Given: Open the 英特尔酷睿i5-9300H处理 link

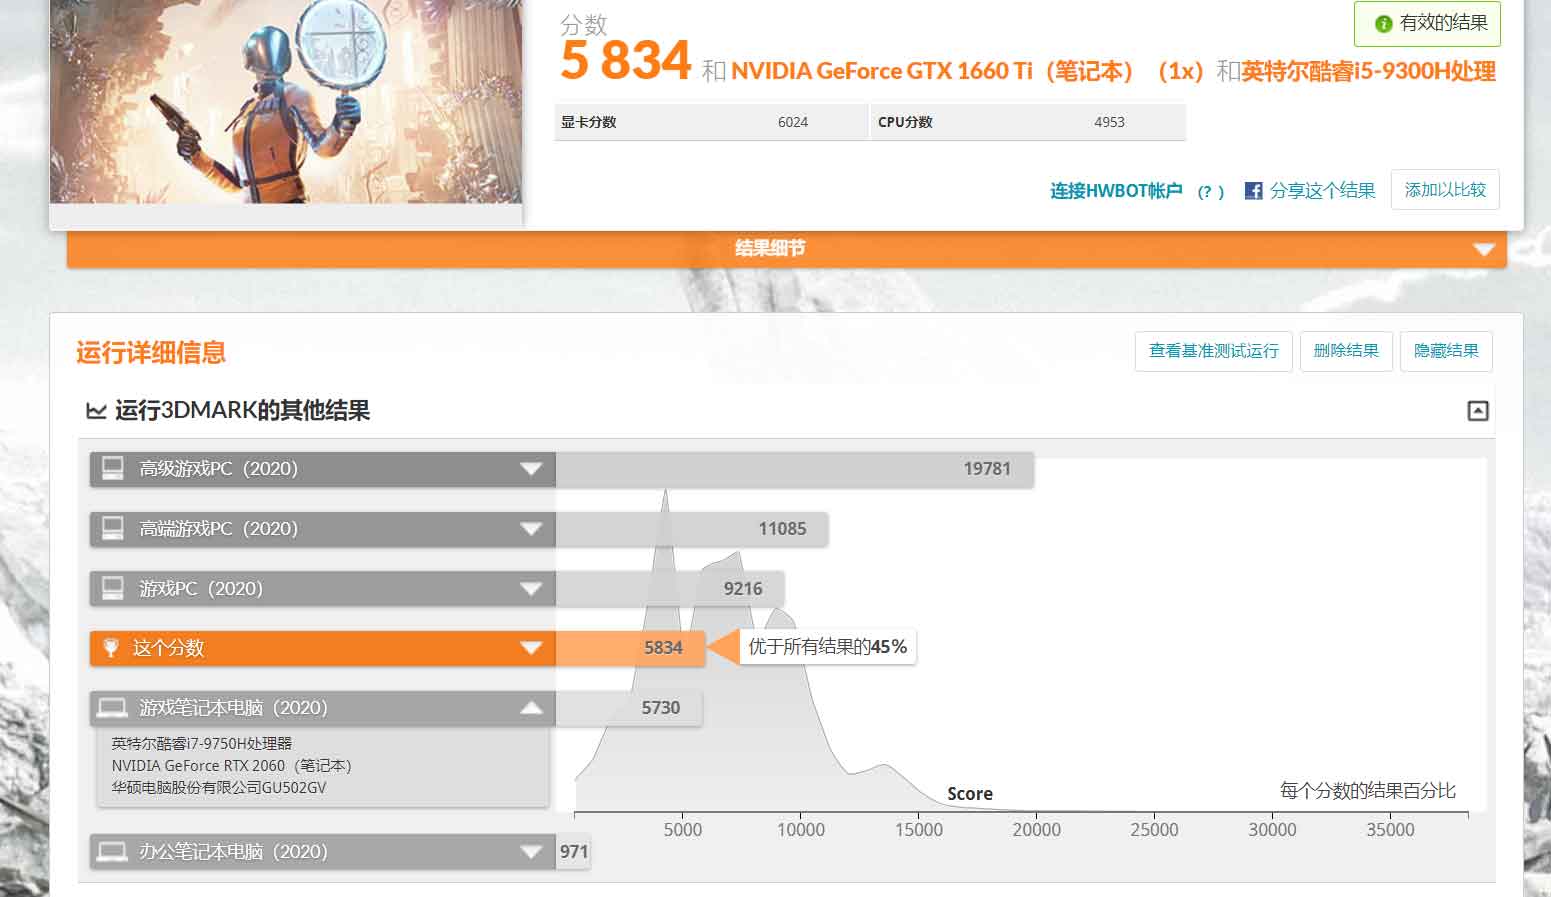Looking at the screenshot, I should click(1369, 71).
